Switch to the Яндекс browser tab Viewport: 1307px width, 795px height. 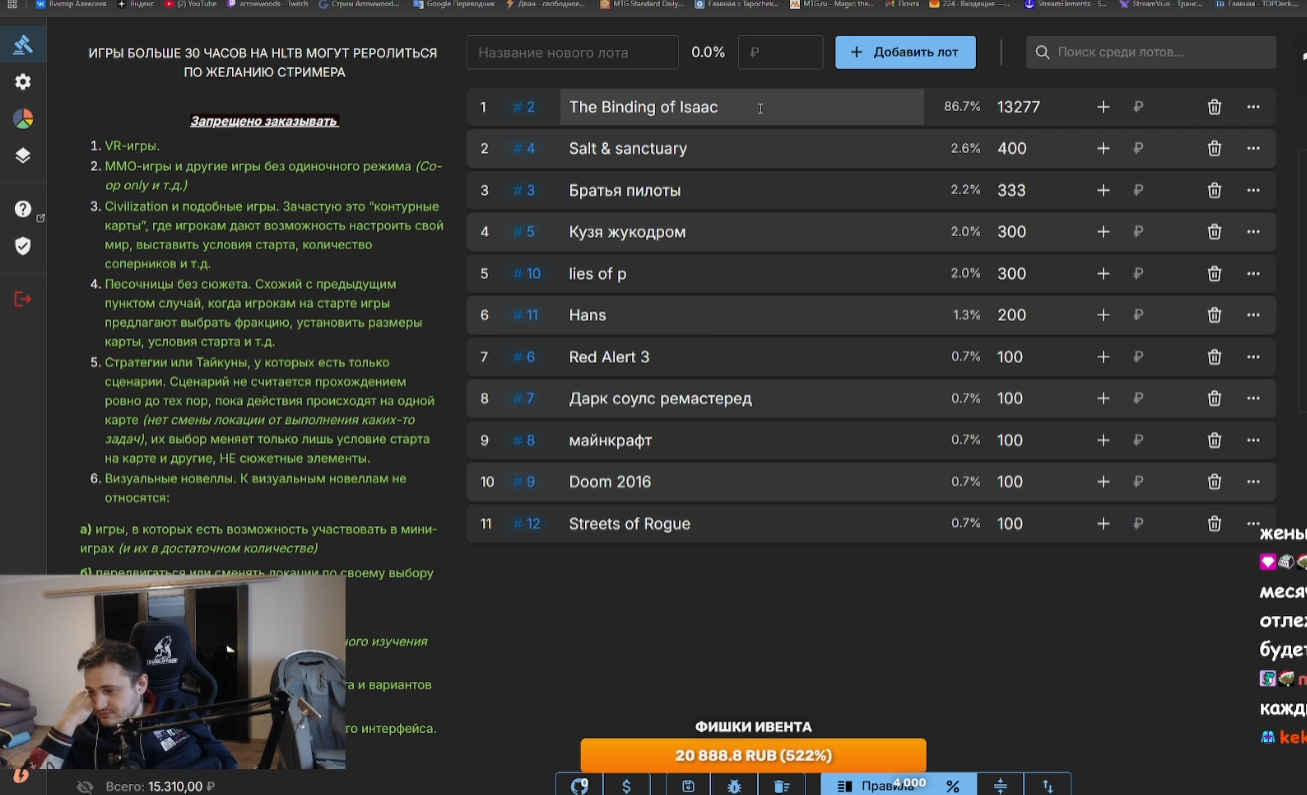[134, 4]
